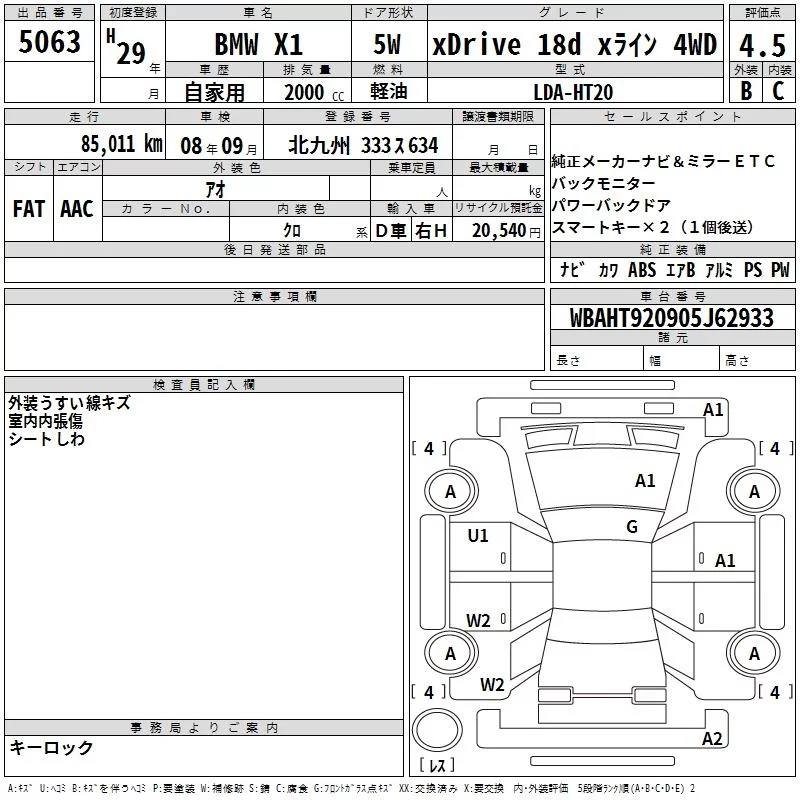Click the A1 mark on the hood
Viewport: 800px width, 800px height.
[x=645, y=481]
